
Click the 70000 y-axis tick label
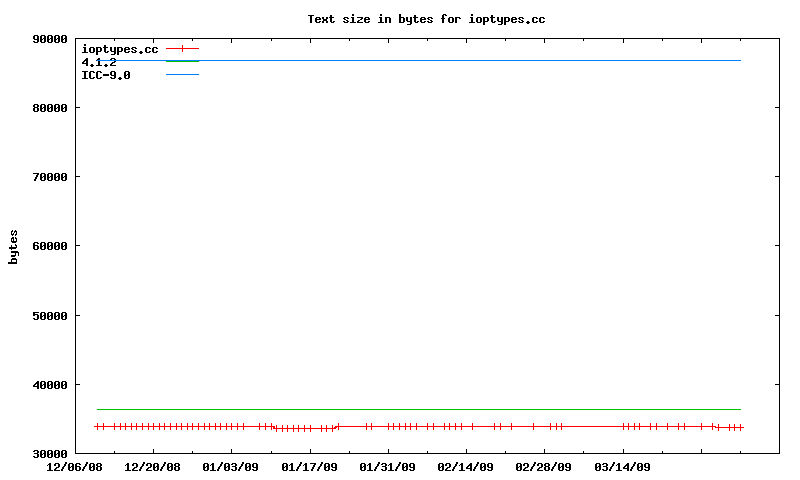tap(49, 177)
